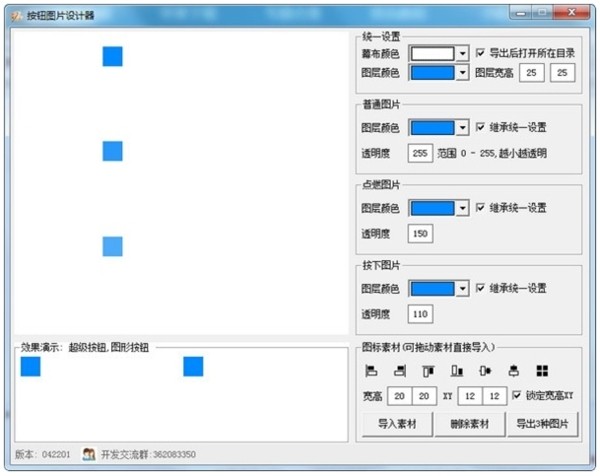
Task: Click the 透明度 field showing 110
Action: click(x=420, y=314)
